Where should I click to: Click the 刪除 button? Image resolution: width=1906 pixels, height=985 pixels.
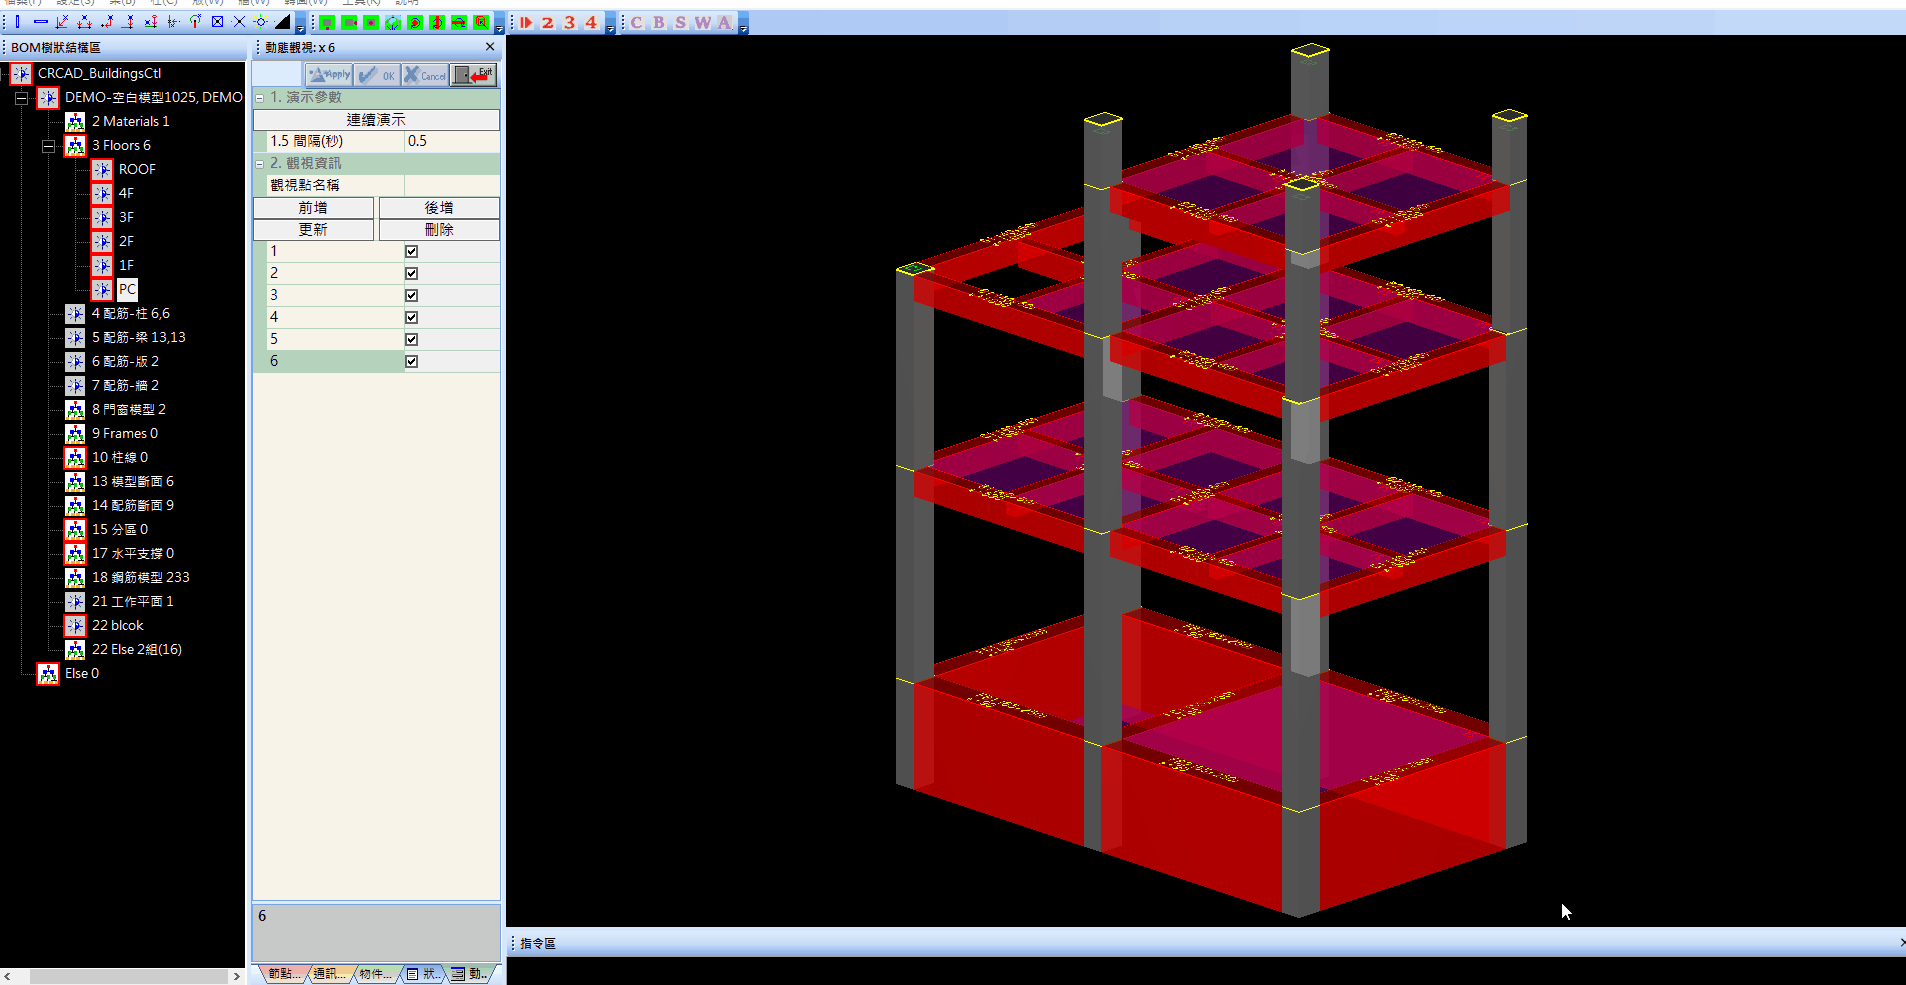[439, 230]
